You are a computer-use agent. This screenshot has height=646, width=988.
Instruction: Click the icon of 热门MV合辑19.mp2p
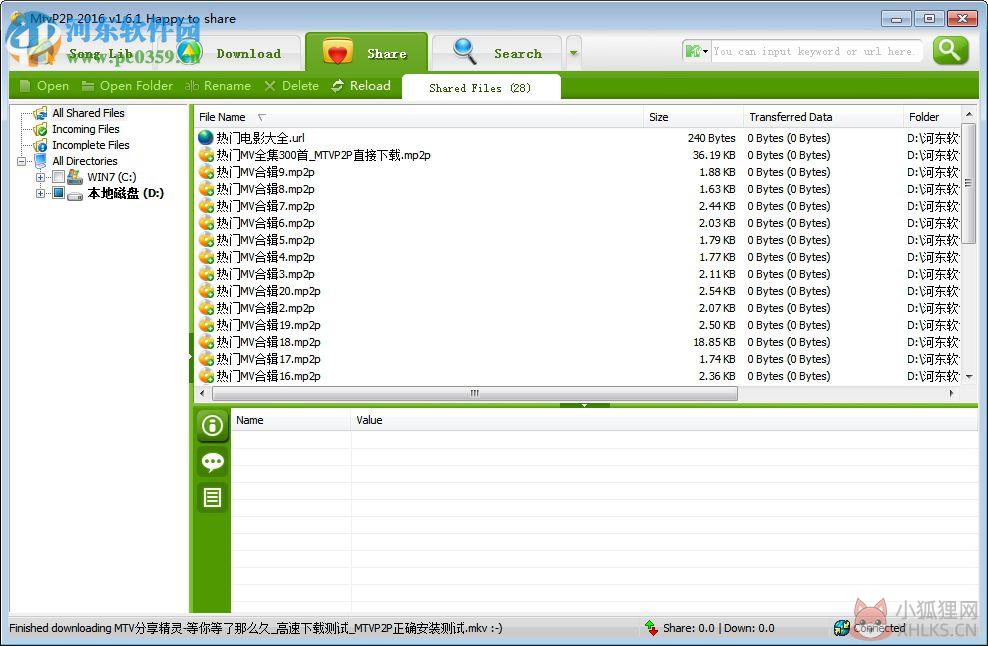(205, 325)
